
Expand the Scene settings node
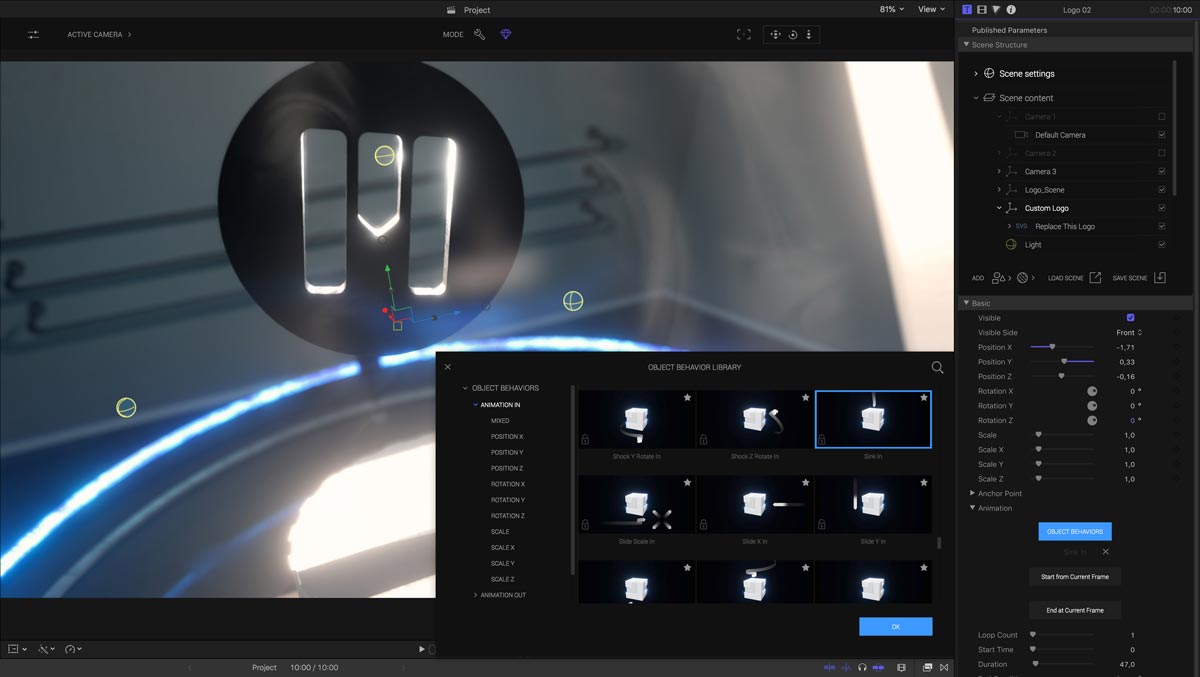(x=976, y=73)
